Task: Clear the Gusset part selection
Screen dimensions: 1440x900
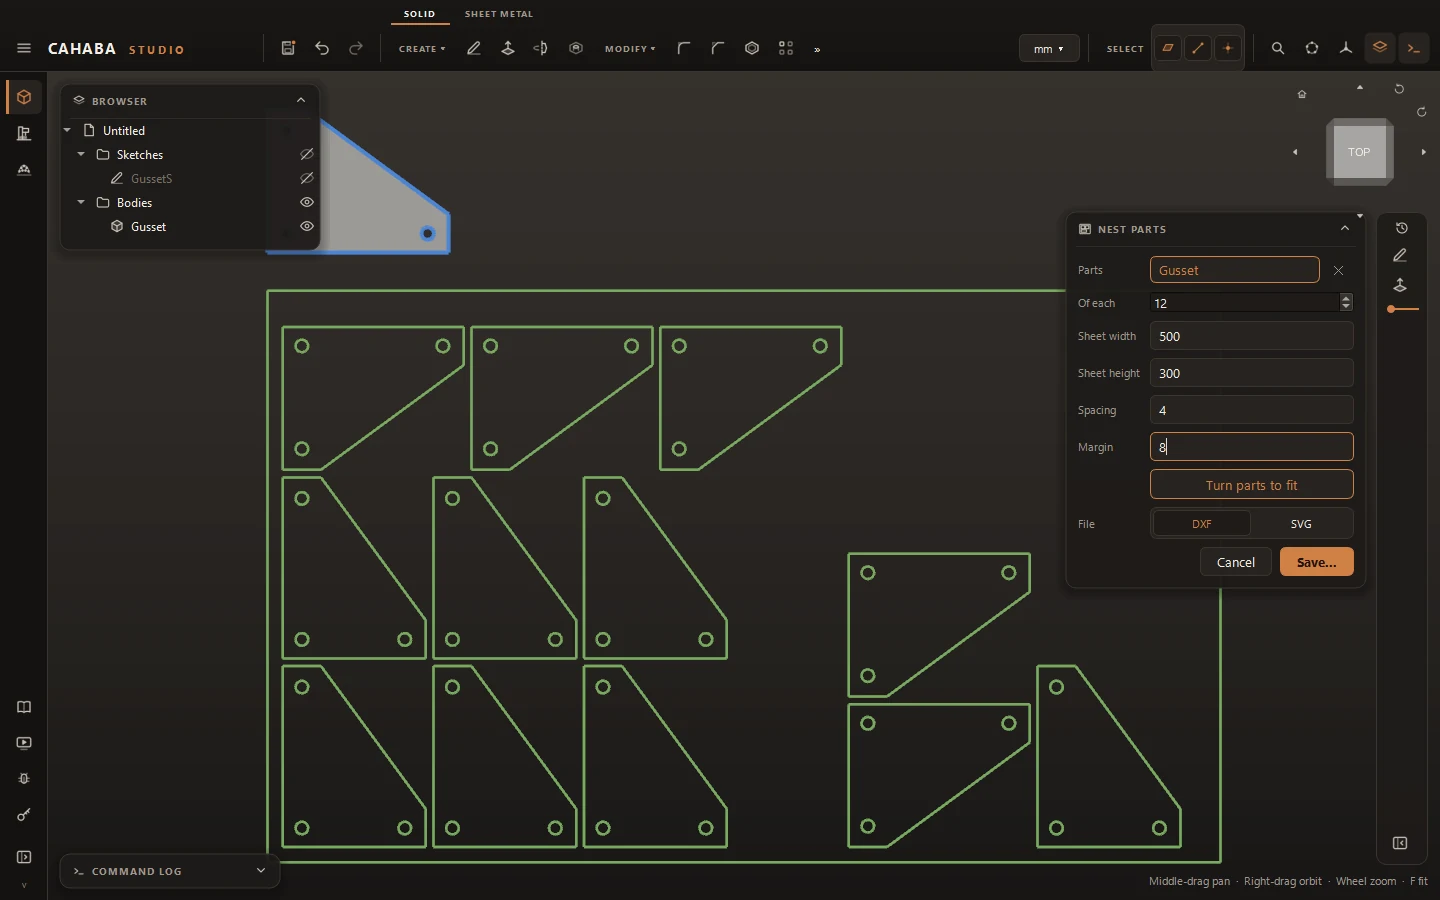Action: coord(1338,270)
